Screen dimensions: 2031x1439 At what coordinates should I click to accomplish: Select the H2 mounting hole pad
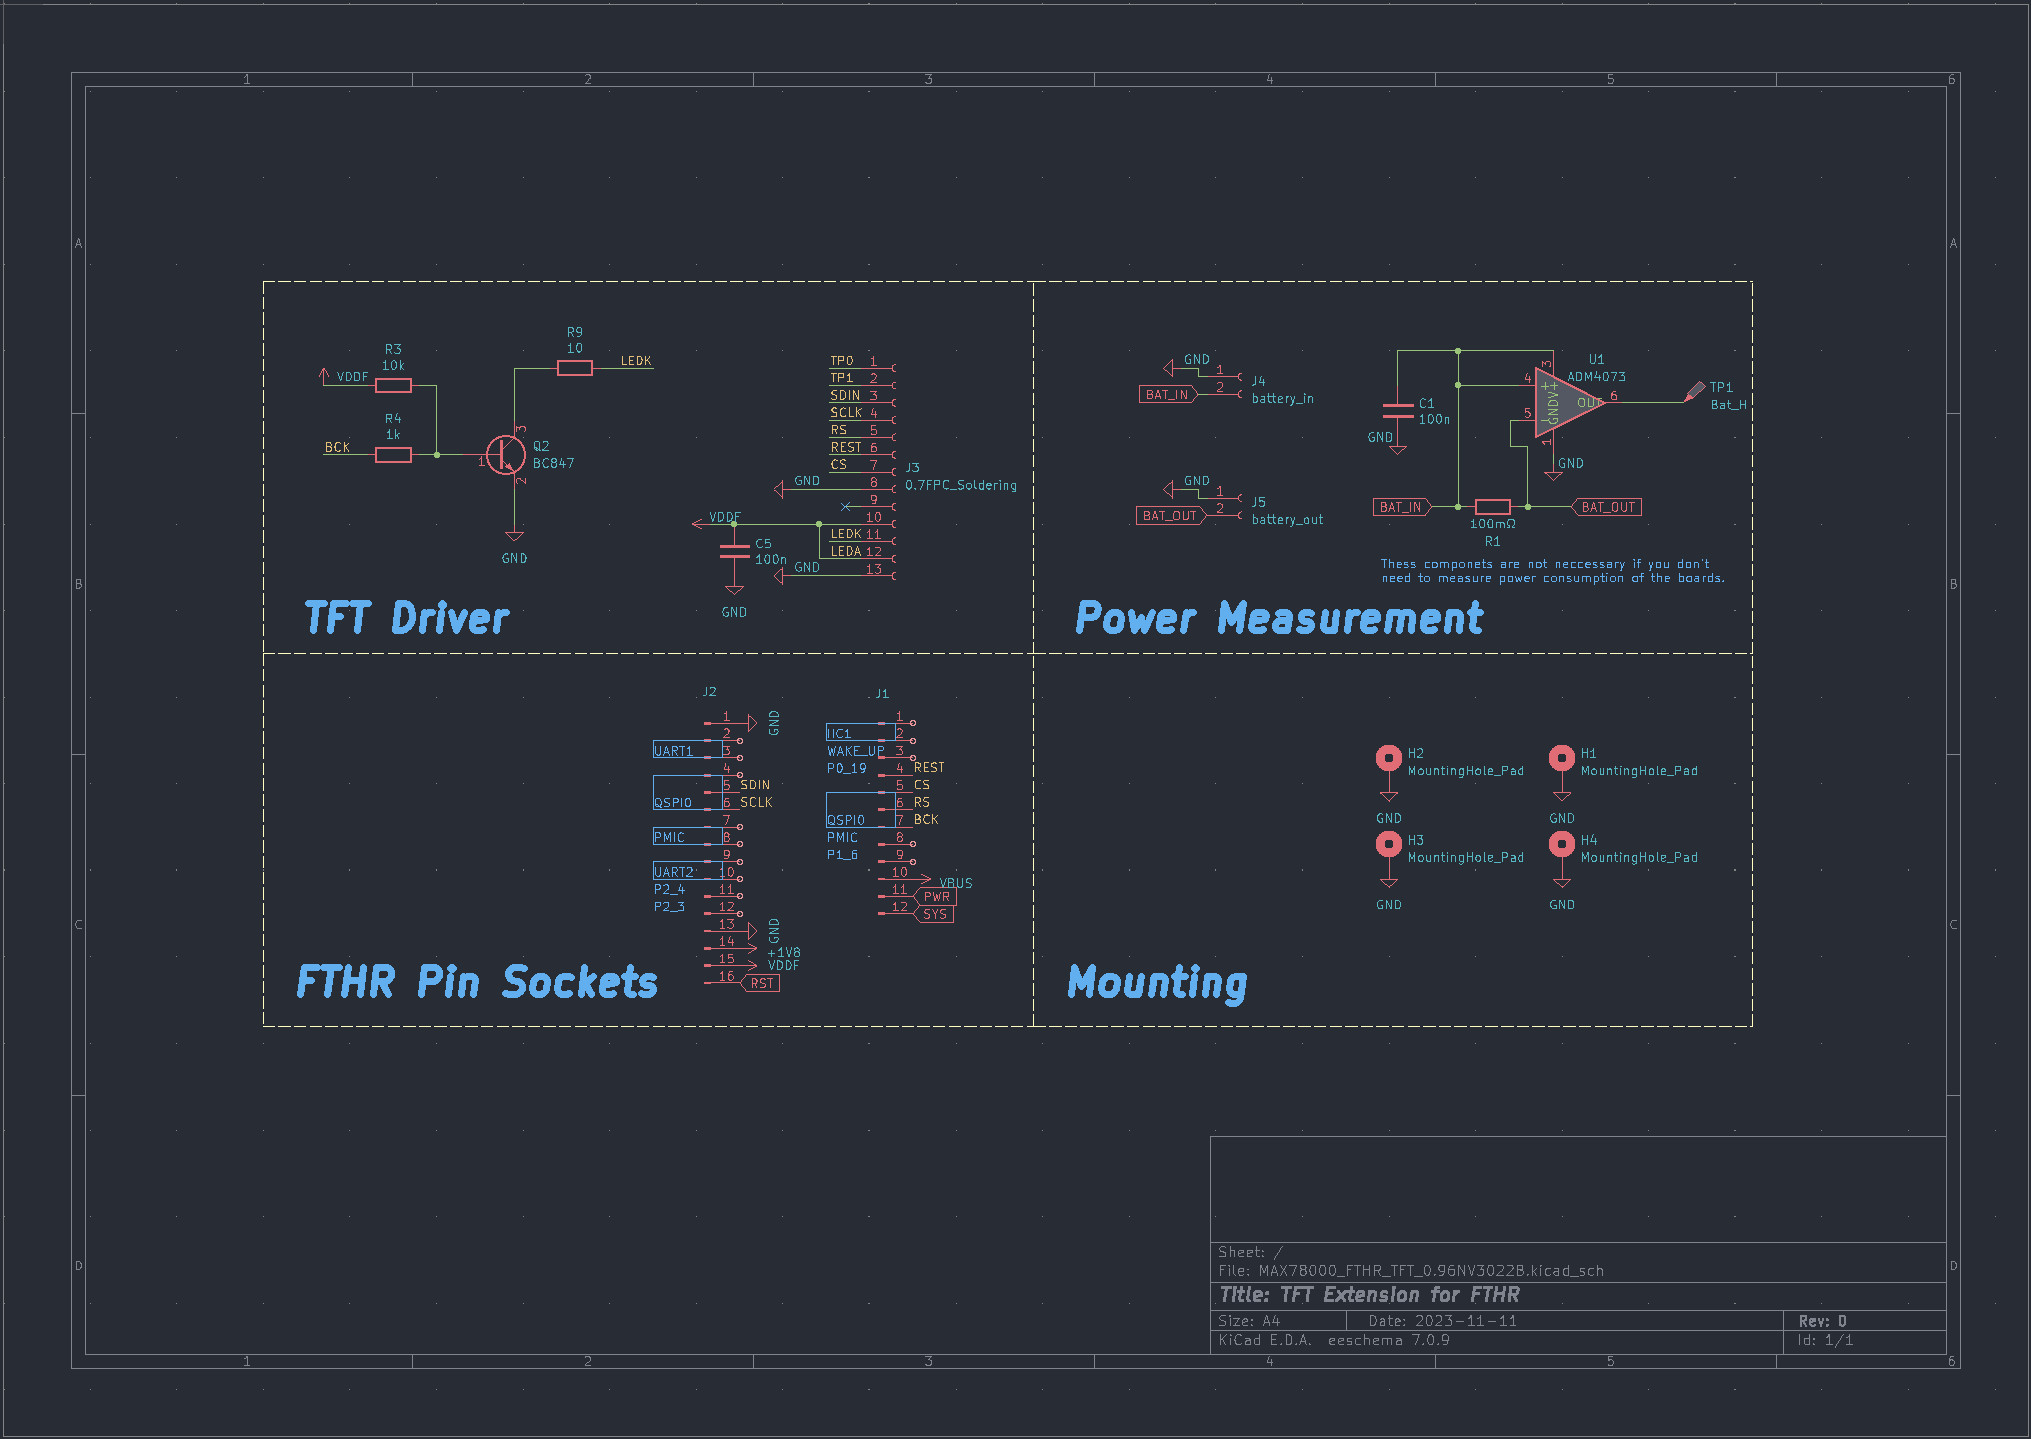tap(1388, 758)
